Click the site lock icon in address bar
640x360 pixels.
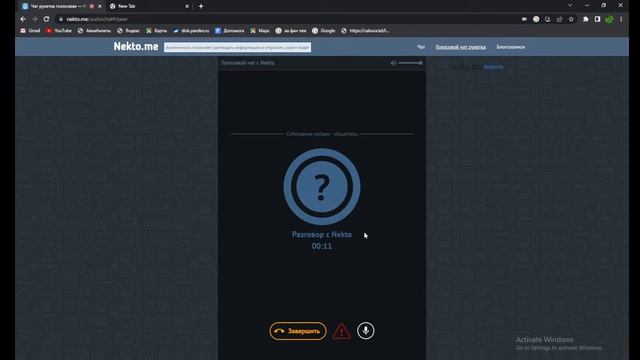coord(61,19)
